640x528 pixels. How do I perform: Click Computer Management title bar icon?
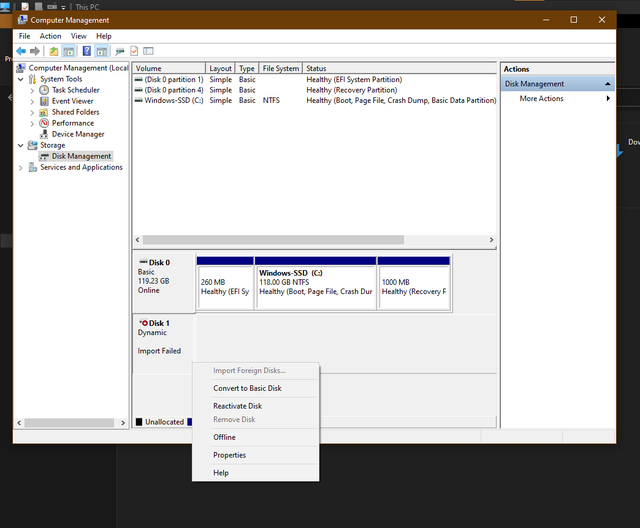click(22, 20)
